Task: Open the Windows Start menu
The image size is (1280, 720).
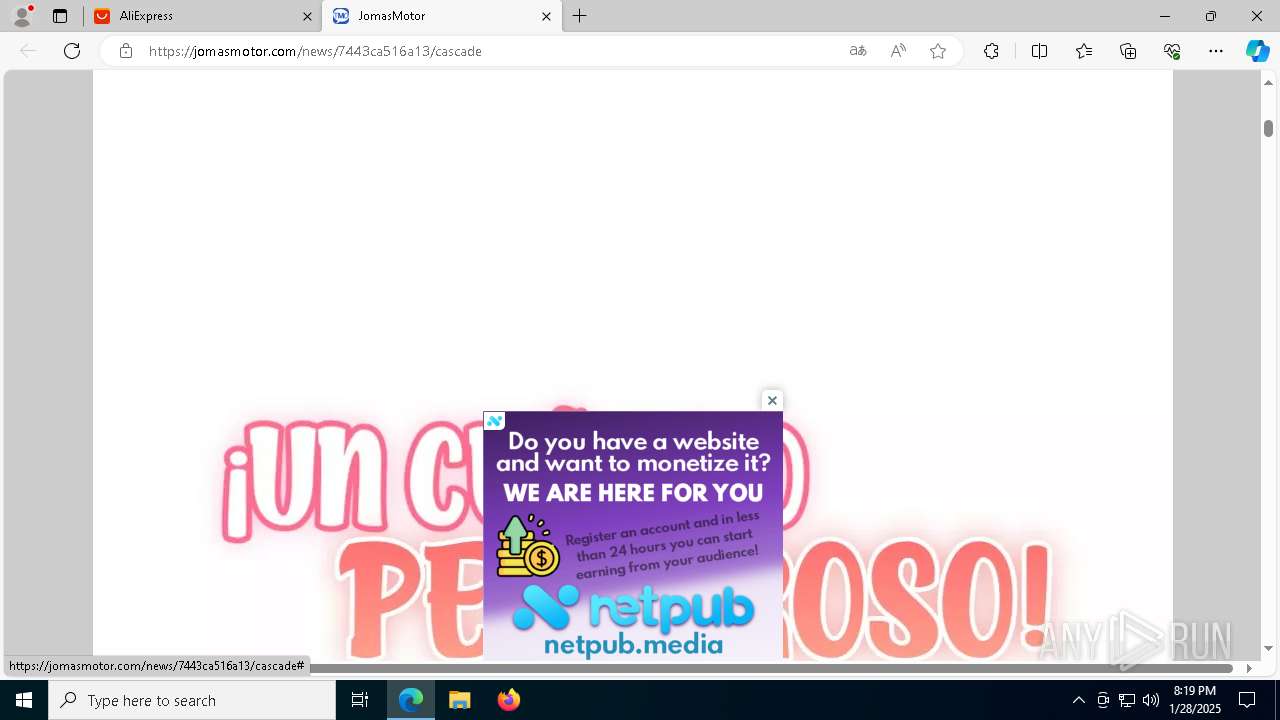Action: [x=24, y=700]
